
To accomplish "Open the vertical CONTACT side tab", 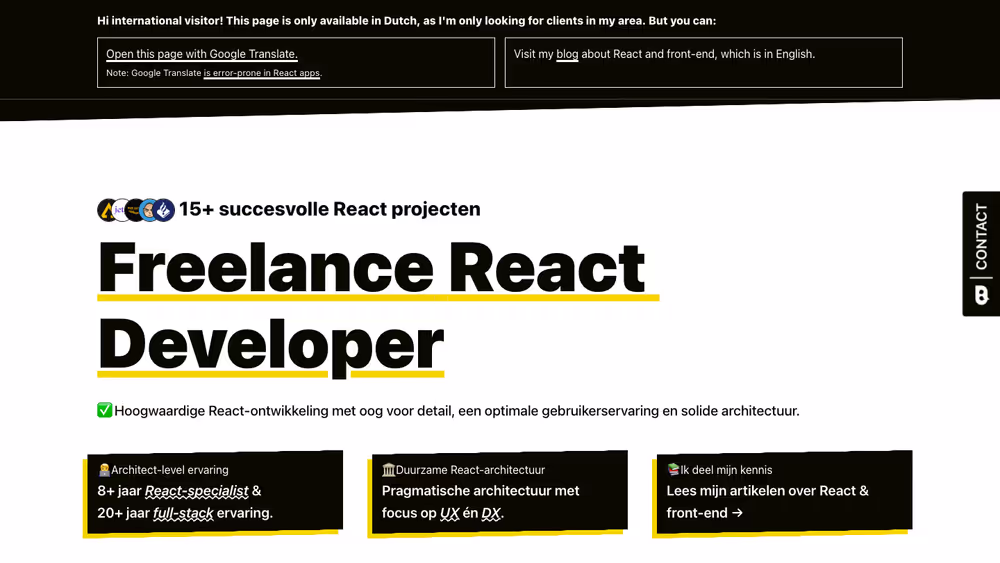I will pos(981,253).
